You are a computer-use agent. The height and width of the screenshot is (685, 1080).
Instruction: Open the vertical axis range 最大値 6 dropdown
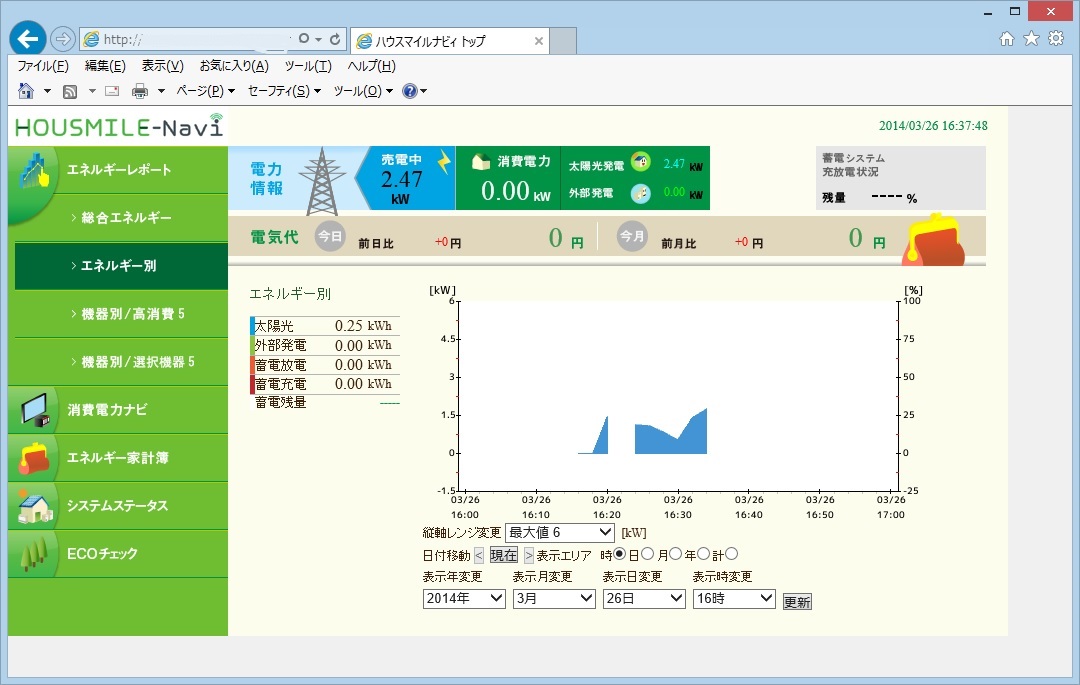[559, 533]
